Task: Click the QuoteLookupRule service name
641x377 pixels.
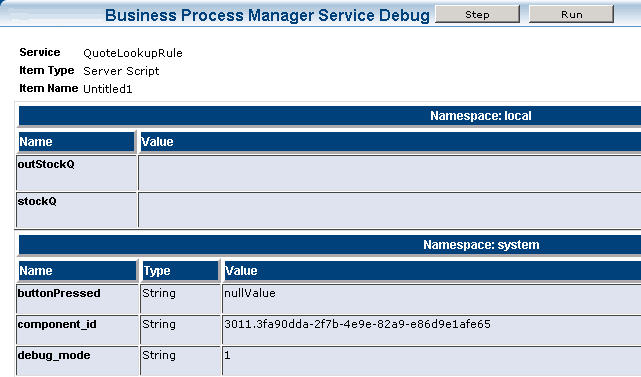Action: coord(133,53)
